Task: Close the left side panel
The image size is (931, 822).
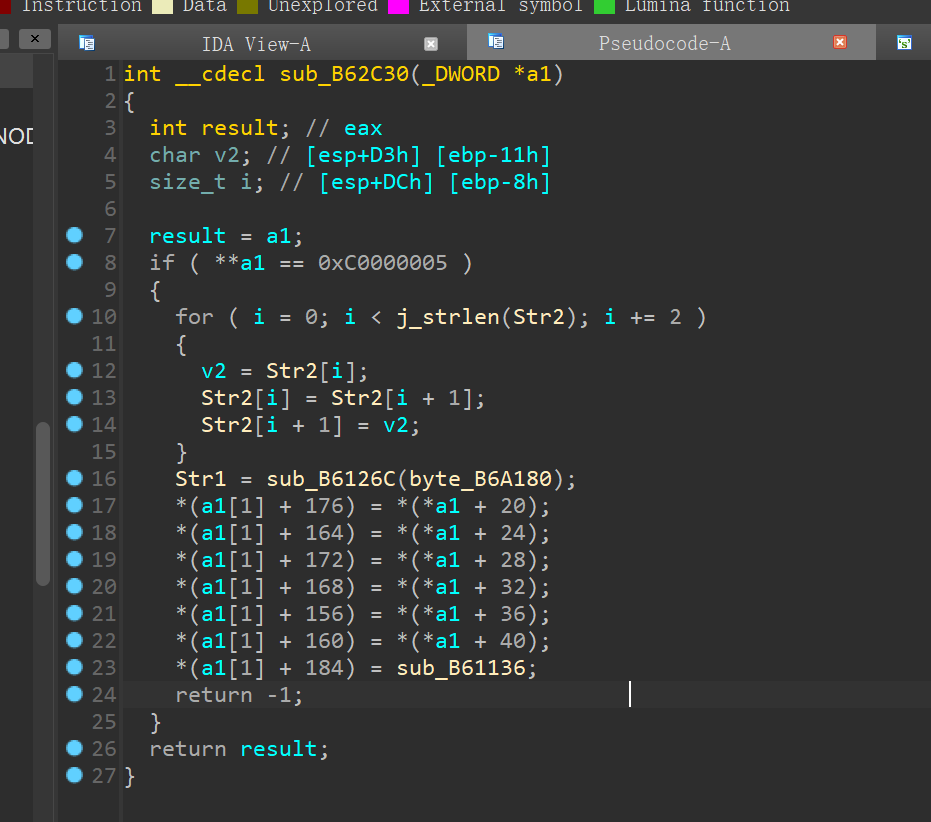Action: pyautogui.click(x=34, y=39)
